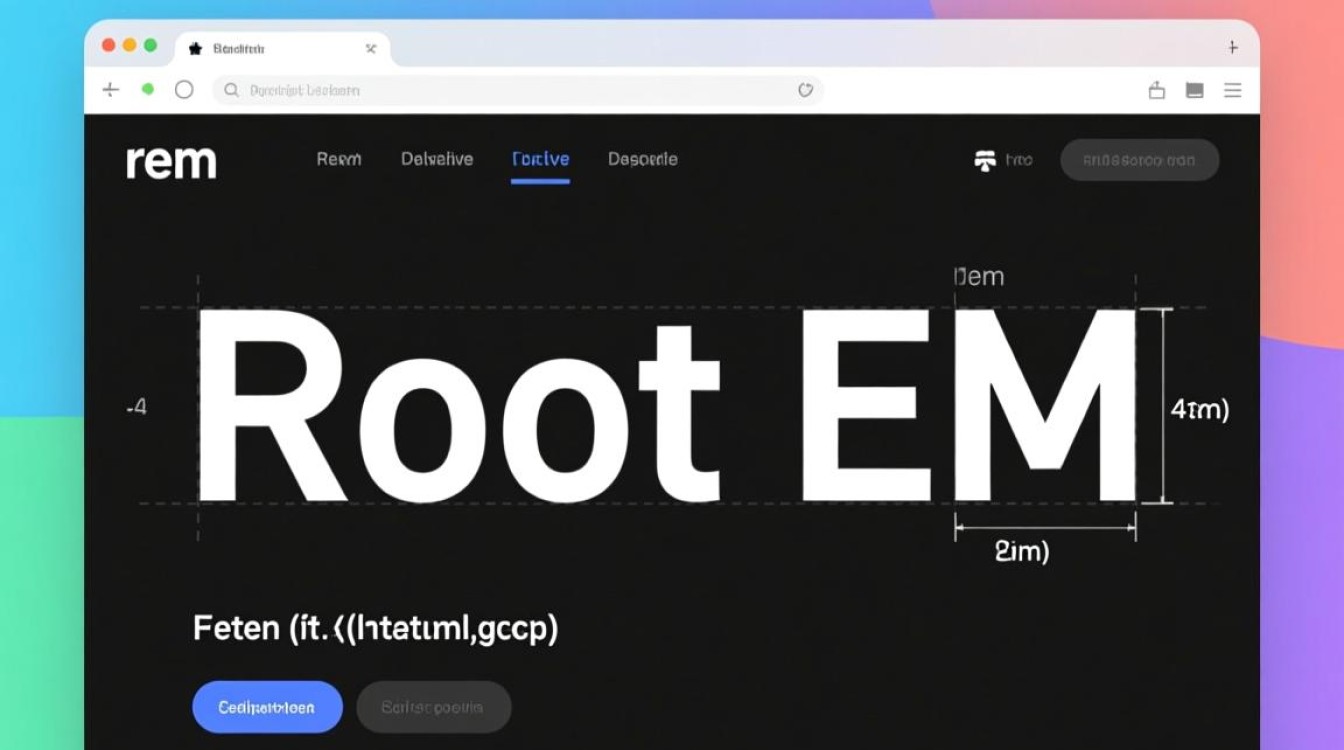Click the red close window button
Viewport: 1344px width, 750px height.
pyautogui.click(x=108, y=45)
